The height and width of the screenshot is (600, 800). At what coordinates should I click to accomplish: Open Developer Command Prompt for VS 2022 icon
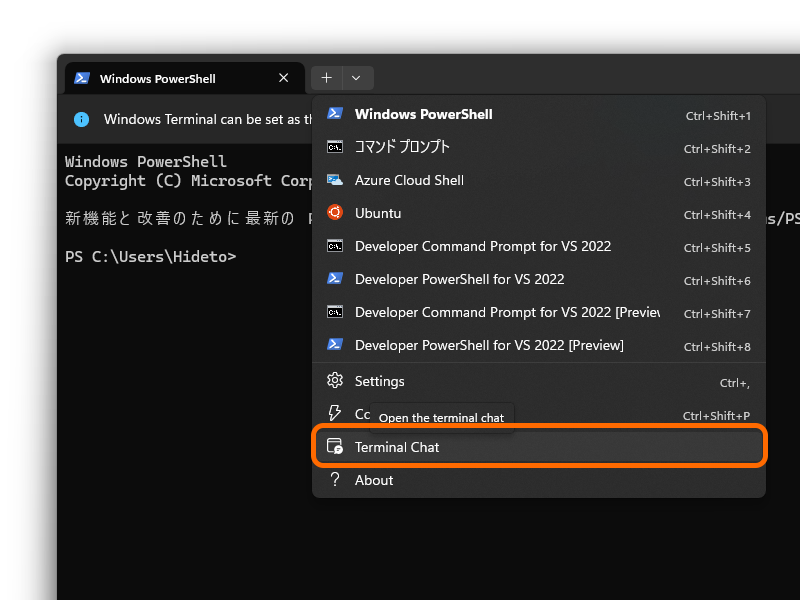point(334,246)
